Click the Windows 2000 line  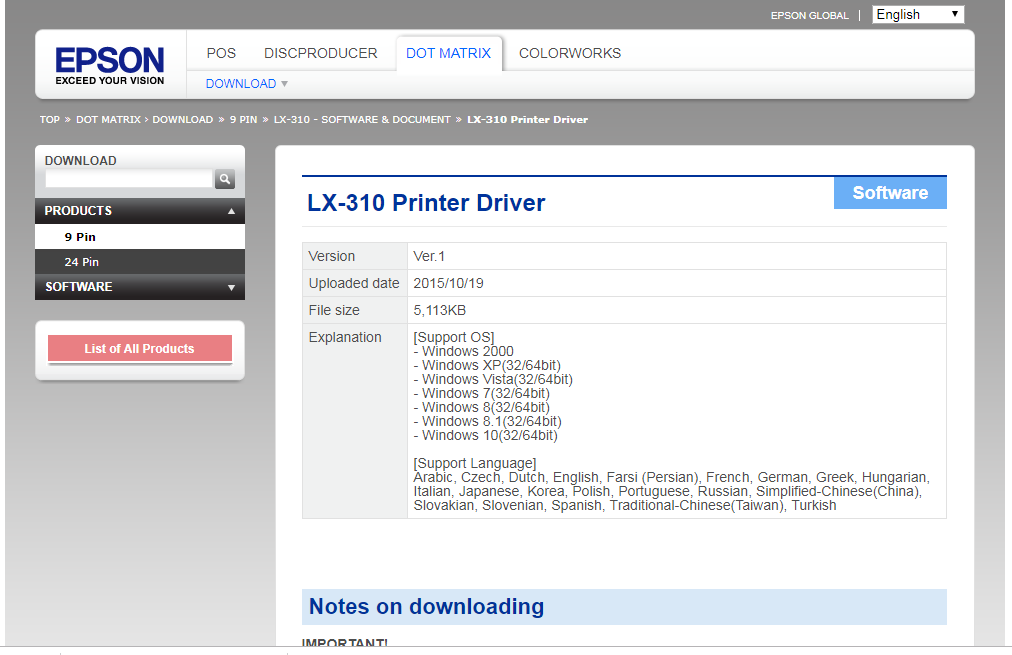pos(463,351)
